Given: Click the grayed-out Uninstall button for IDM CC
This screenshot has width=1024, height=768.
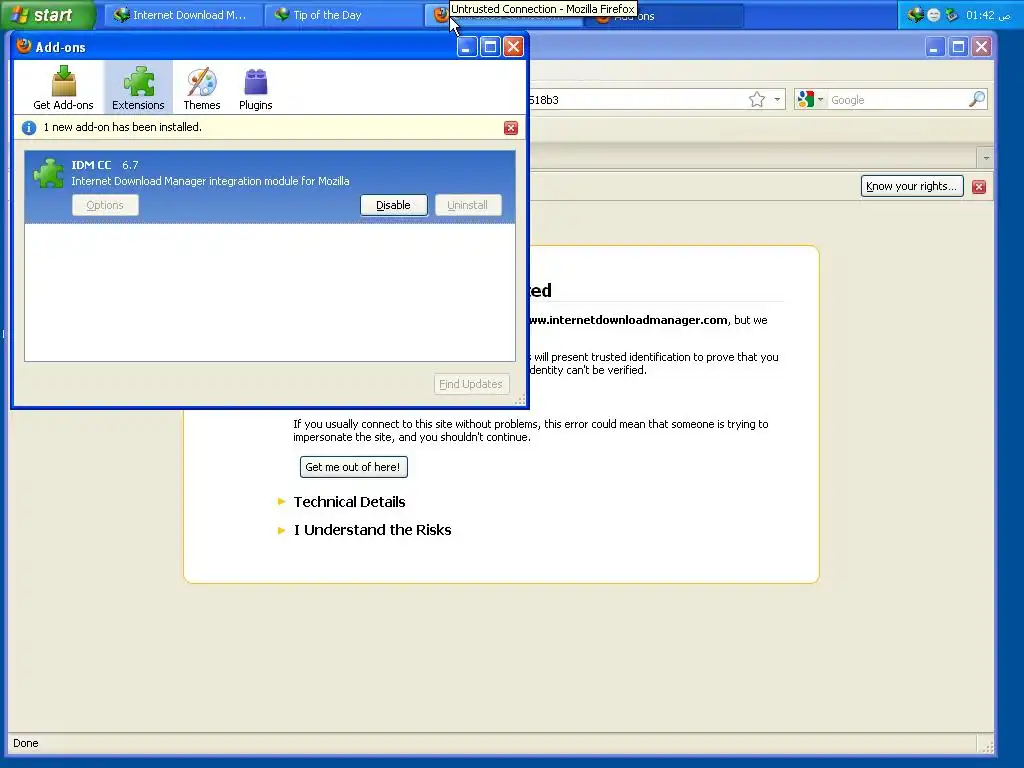Looking at the screenshot, I should 468,205.
